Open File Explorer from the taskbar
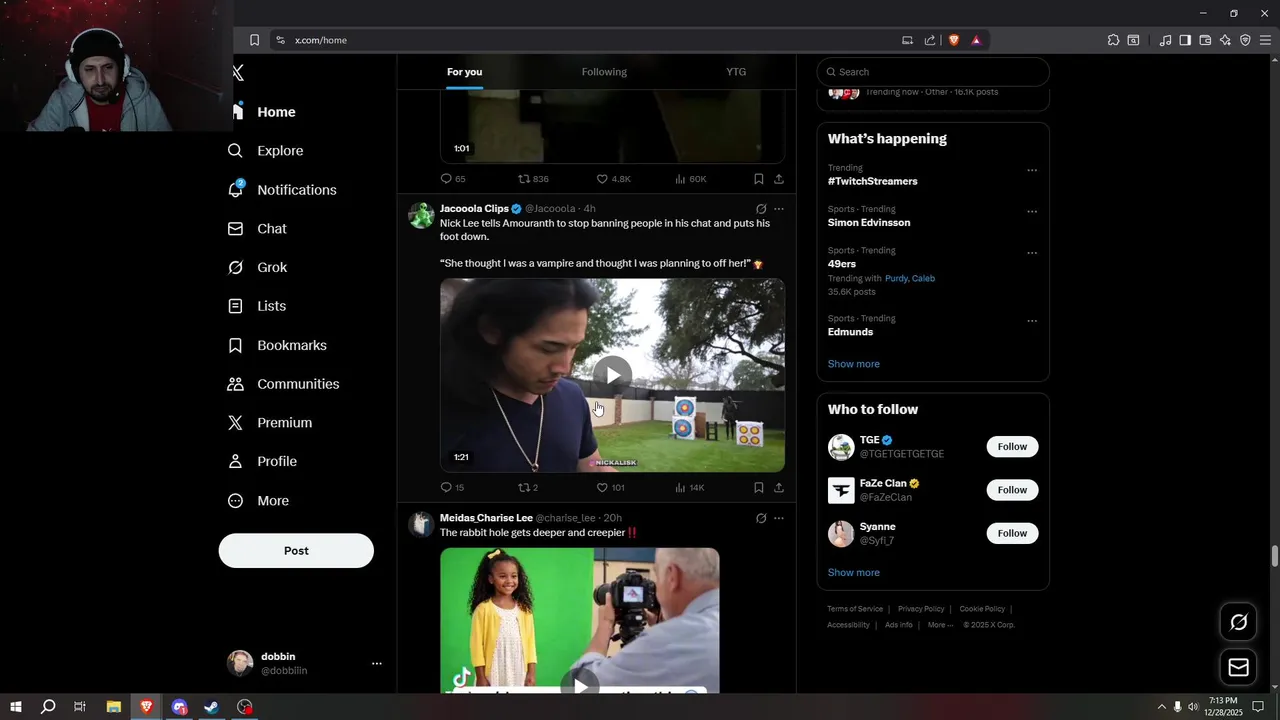This screenshot has width=1280, height=720. 113,707
